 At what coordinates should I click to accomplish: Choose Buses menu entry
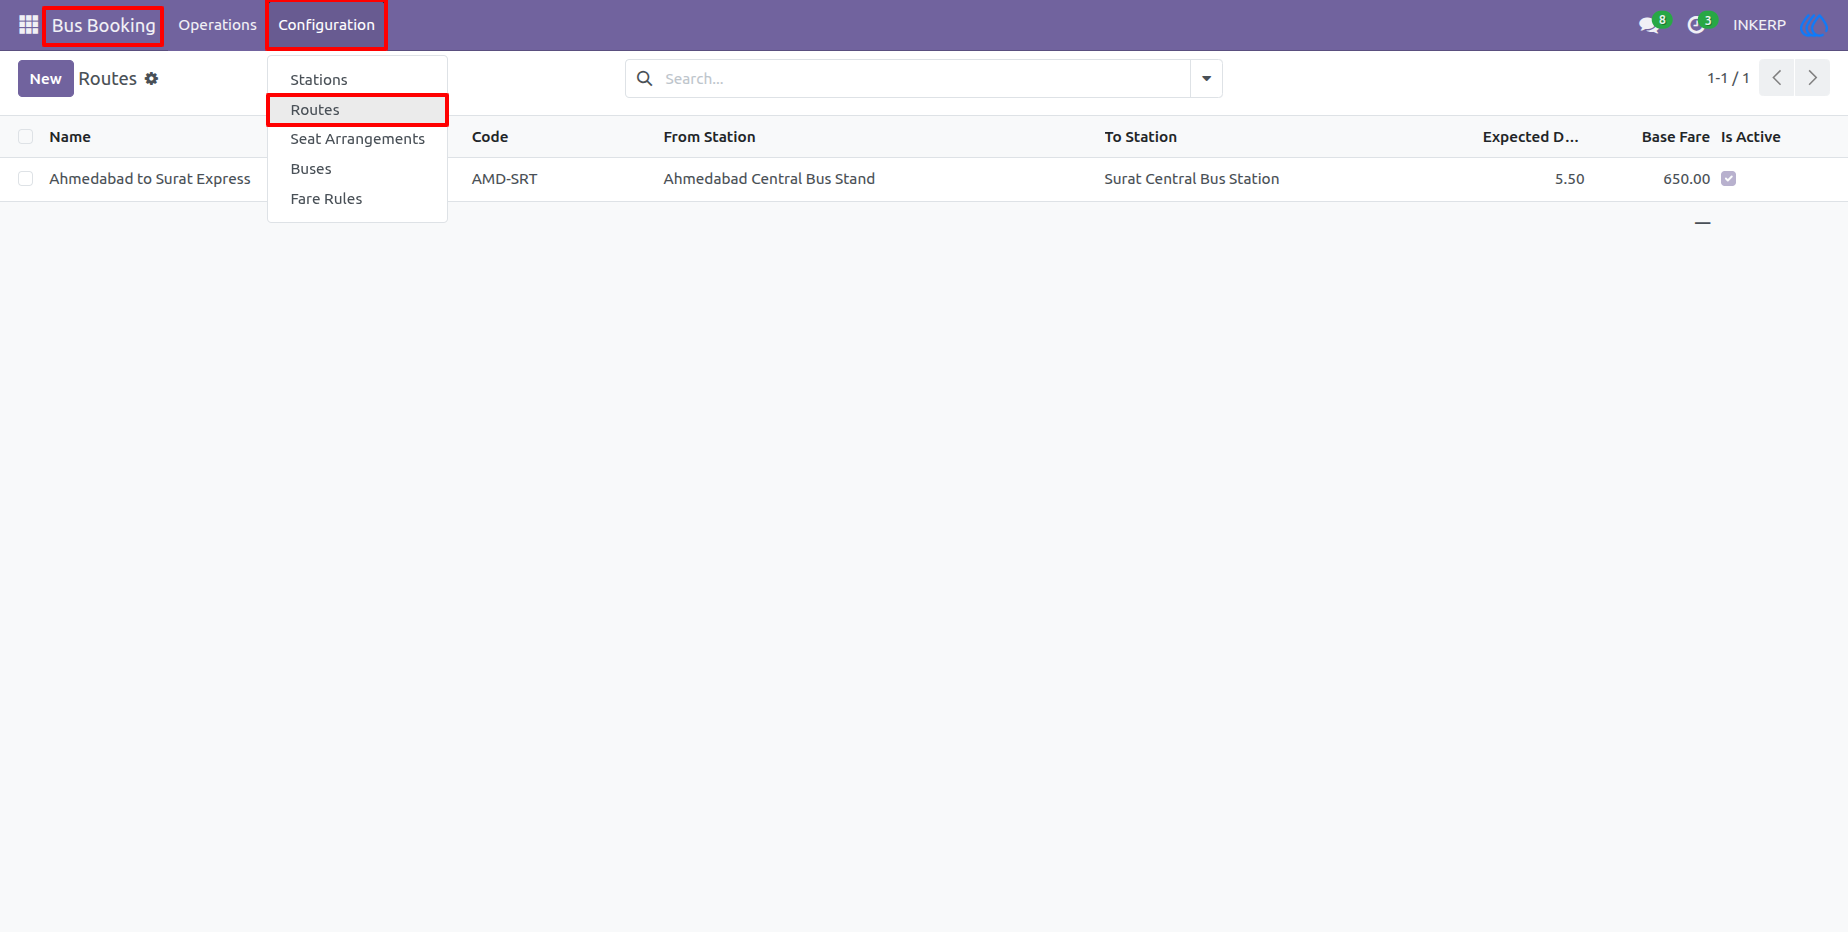tap(357, 169)
